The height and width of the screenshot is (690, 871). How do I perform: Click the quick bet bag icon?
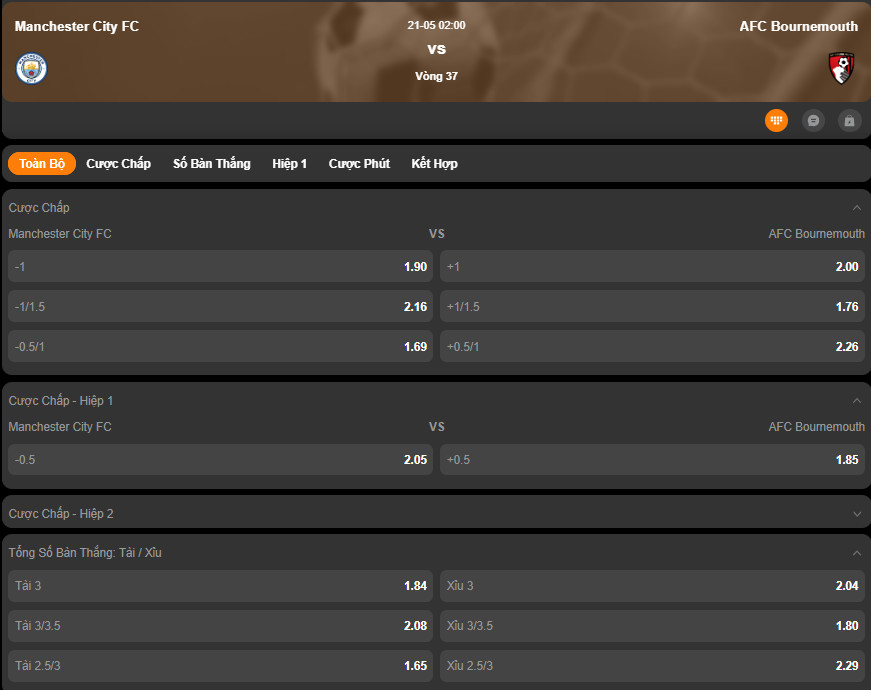click(849, 120)
